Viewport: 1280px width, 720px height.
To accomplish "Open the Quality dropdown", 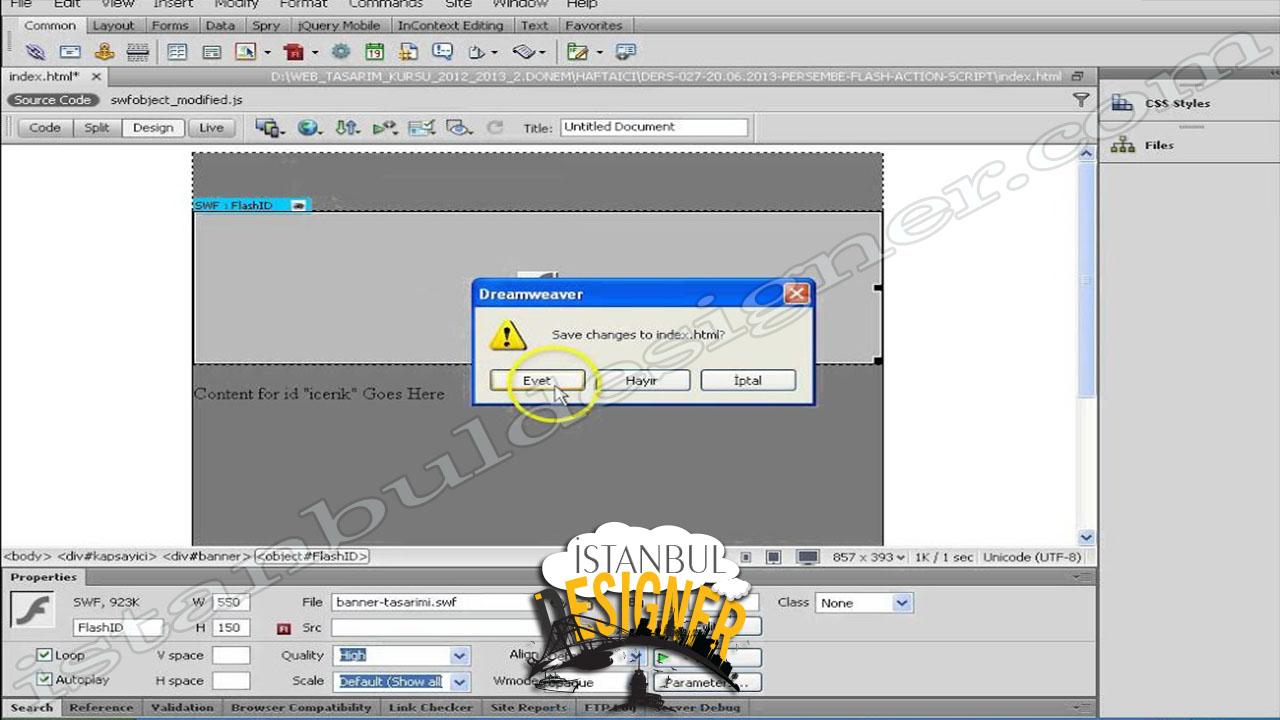I will 460,656.
